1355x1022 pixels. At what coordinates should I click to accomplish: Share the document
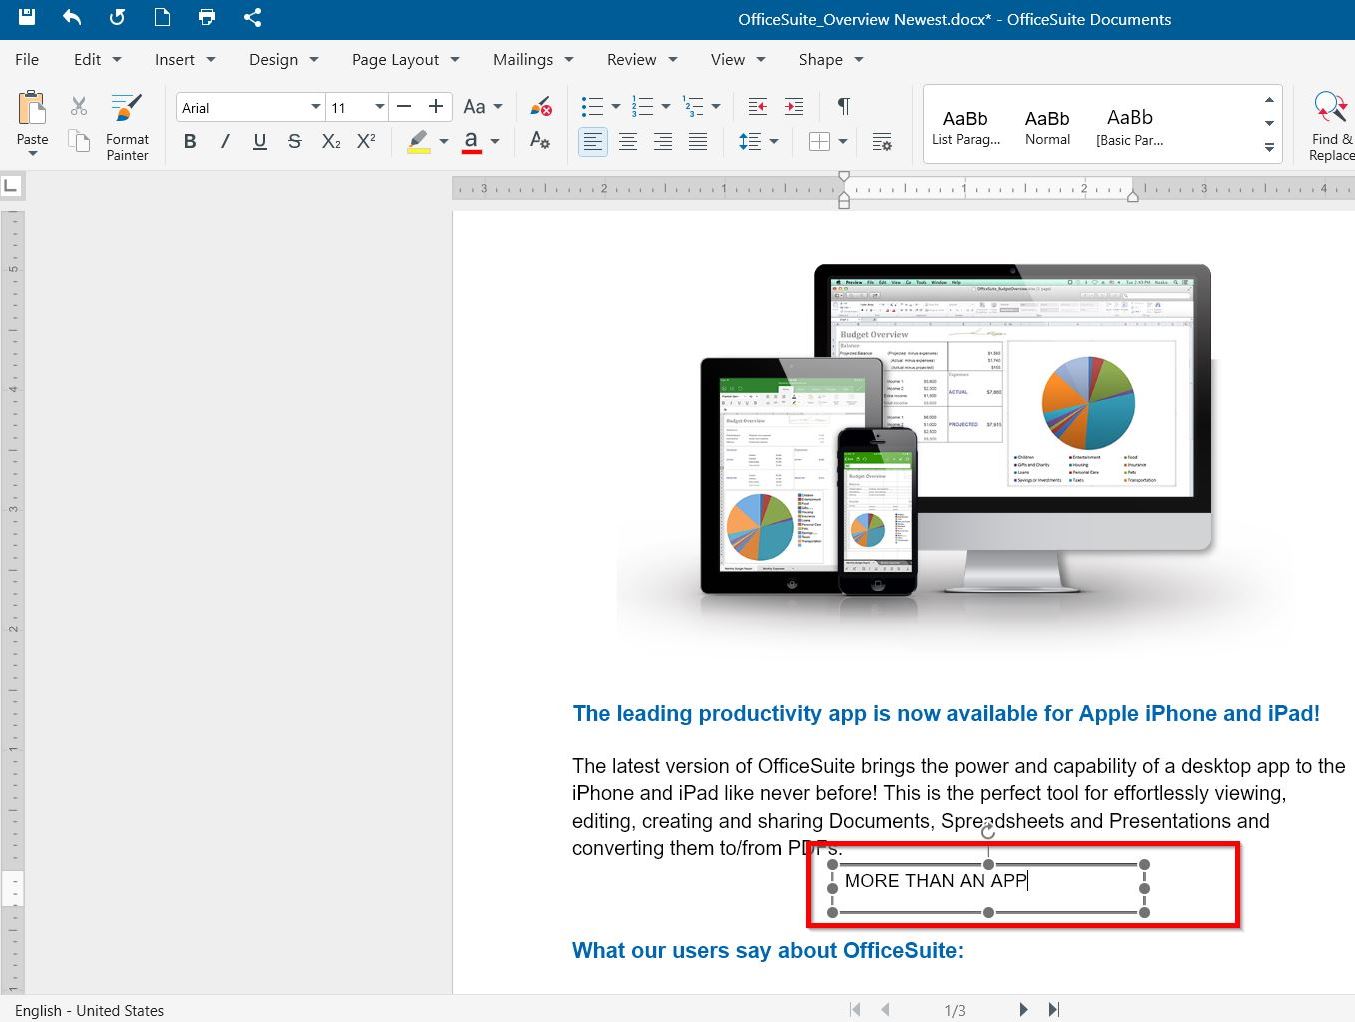coord(252,17)
